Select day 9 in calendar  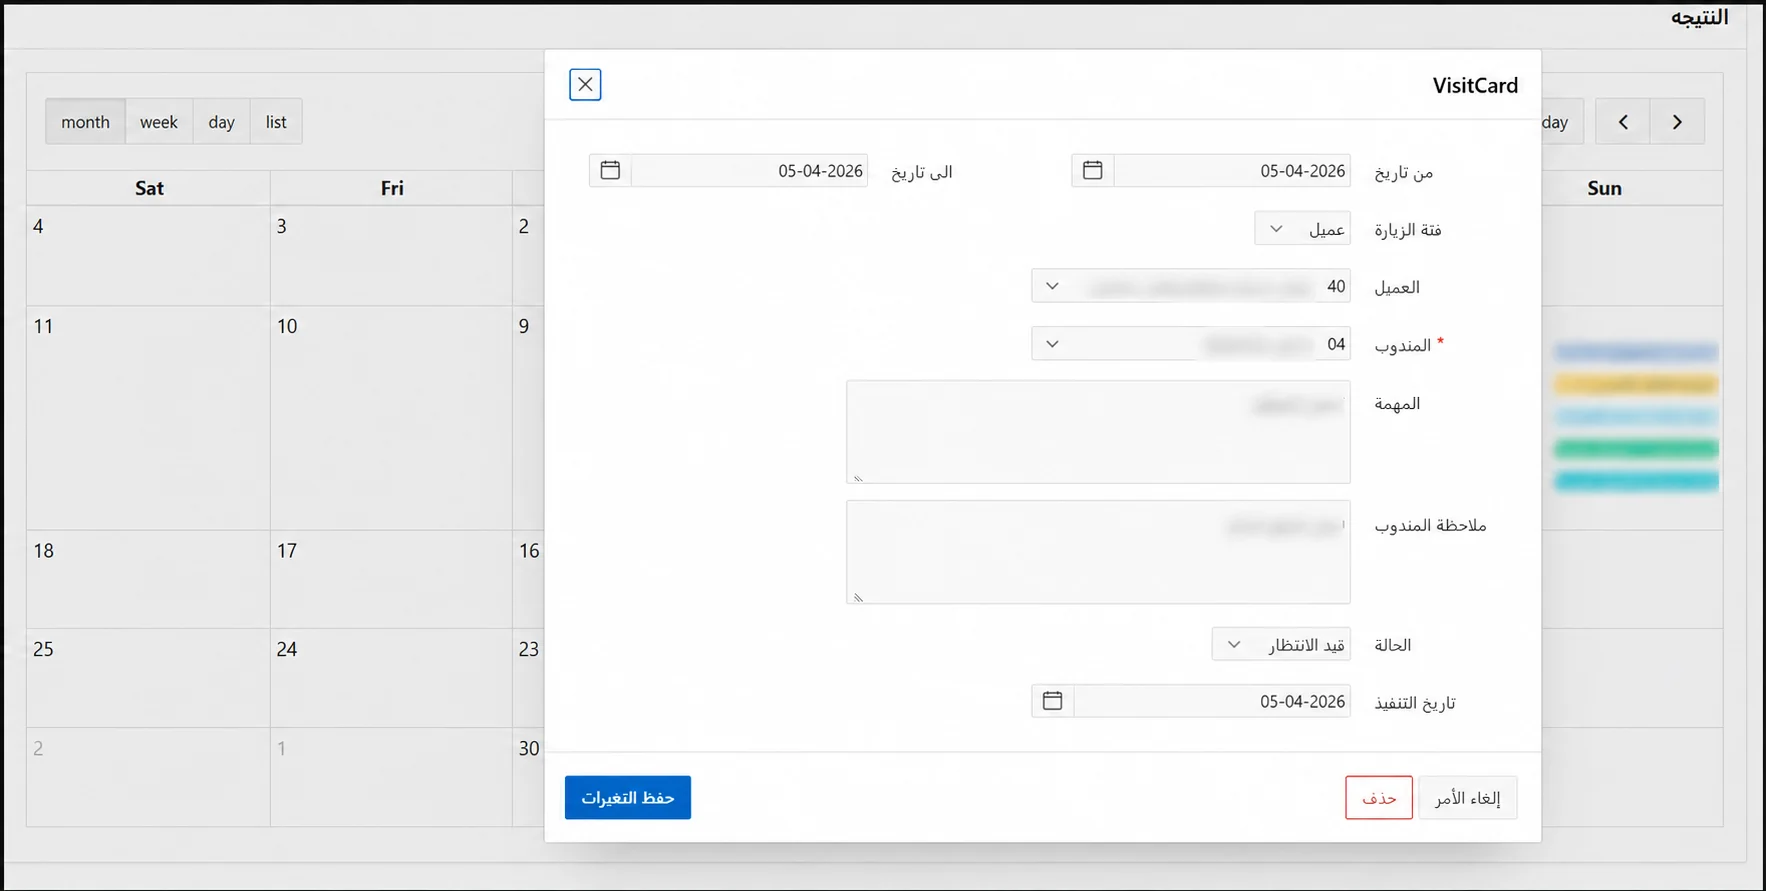(524, 327)
